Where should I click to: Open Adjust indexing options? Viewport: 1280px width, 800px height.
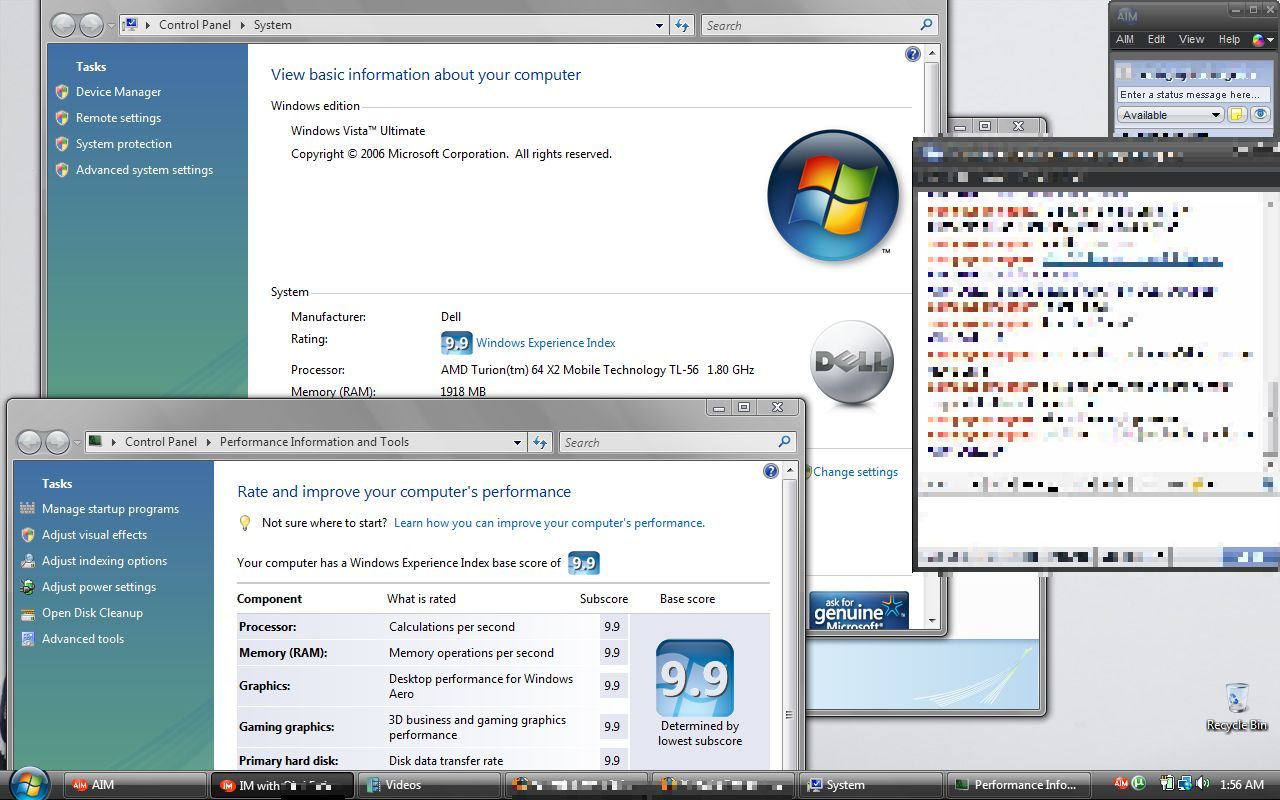(x=104, y=561)
